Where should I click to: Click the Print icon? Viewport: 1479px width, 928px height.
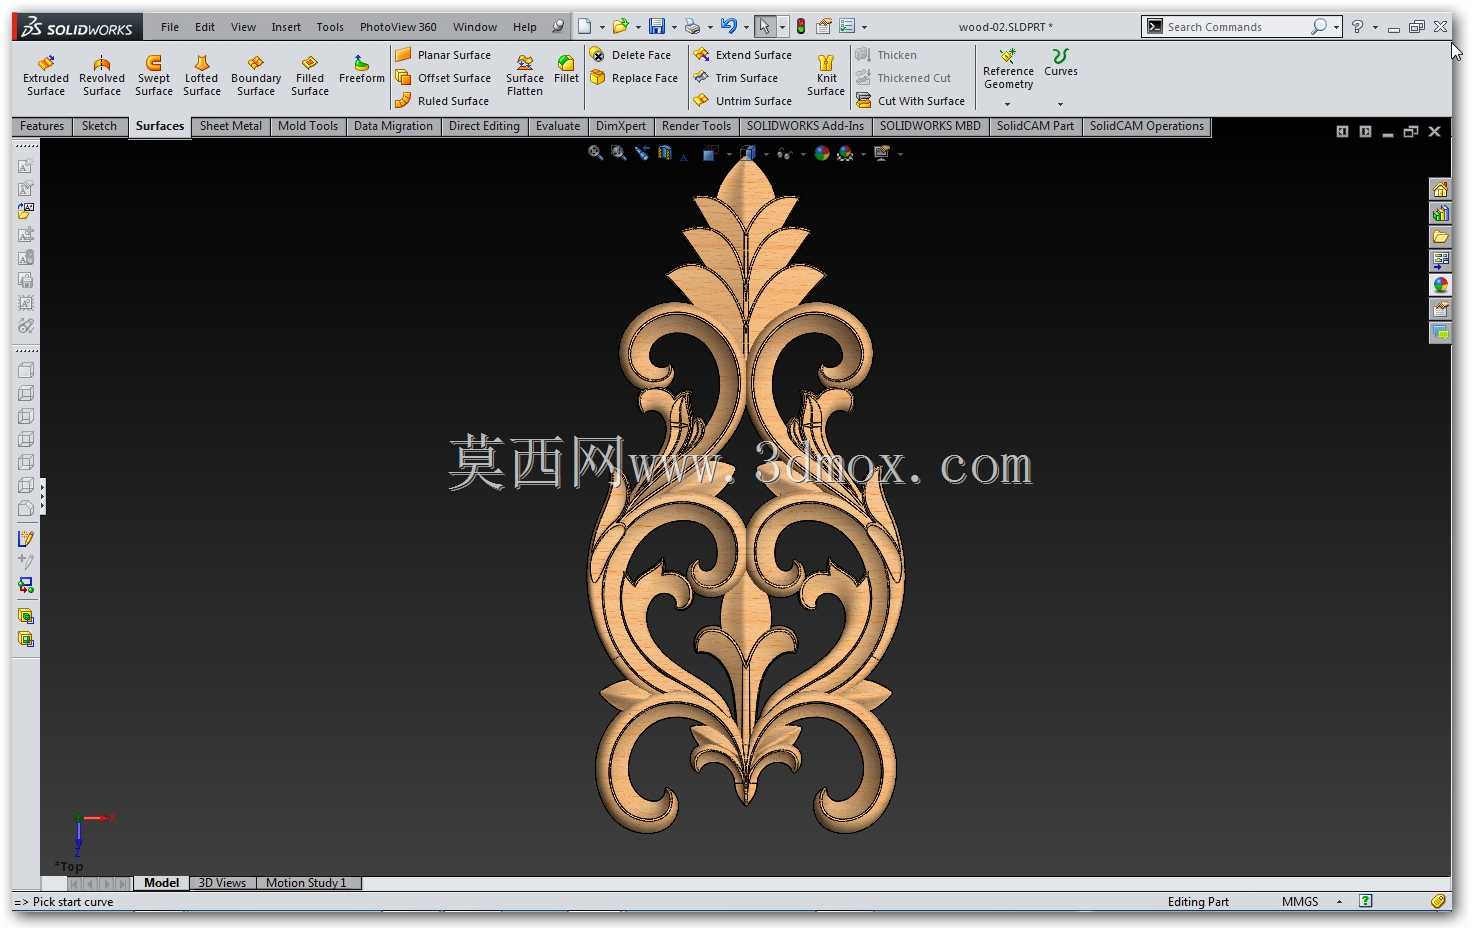pos(692,27)
